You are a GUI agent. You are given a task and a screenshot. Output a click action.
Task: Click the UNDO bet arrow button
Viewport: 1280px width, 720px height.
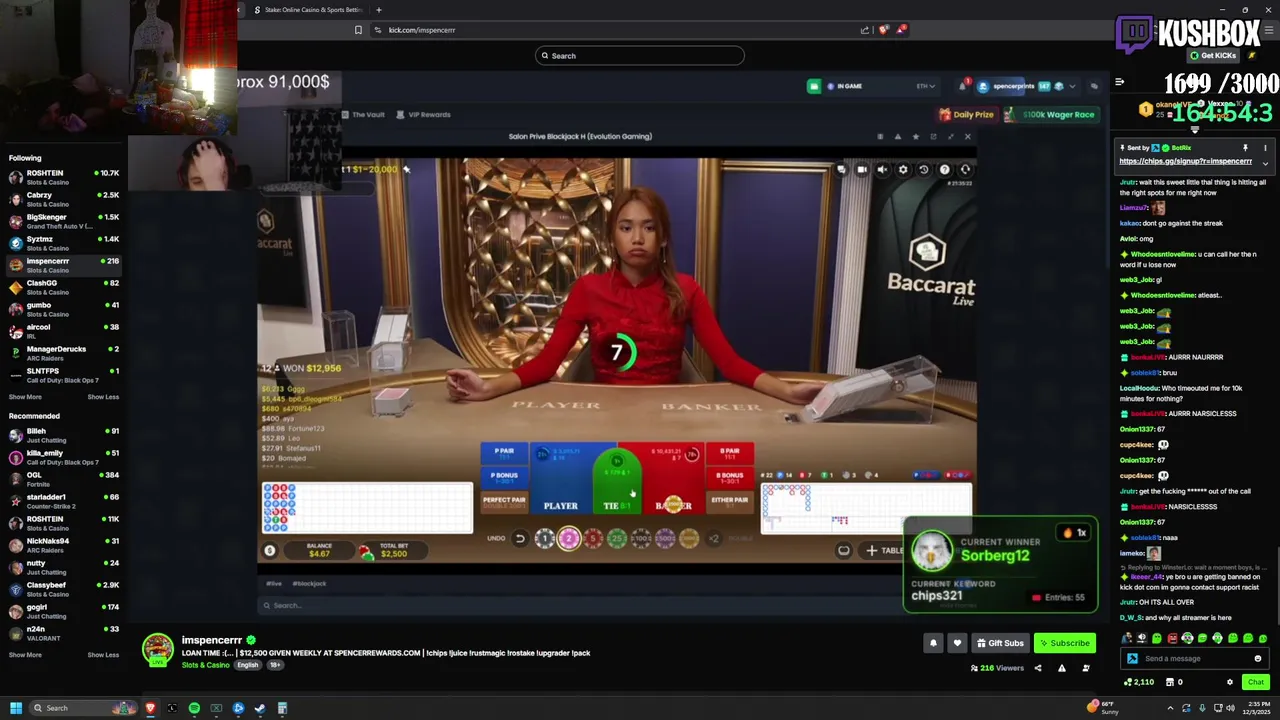[519, 539]
